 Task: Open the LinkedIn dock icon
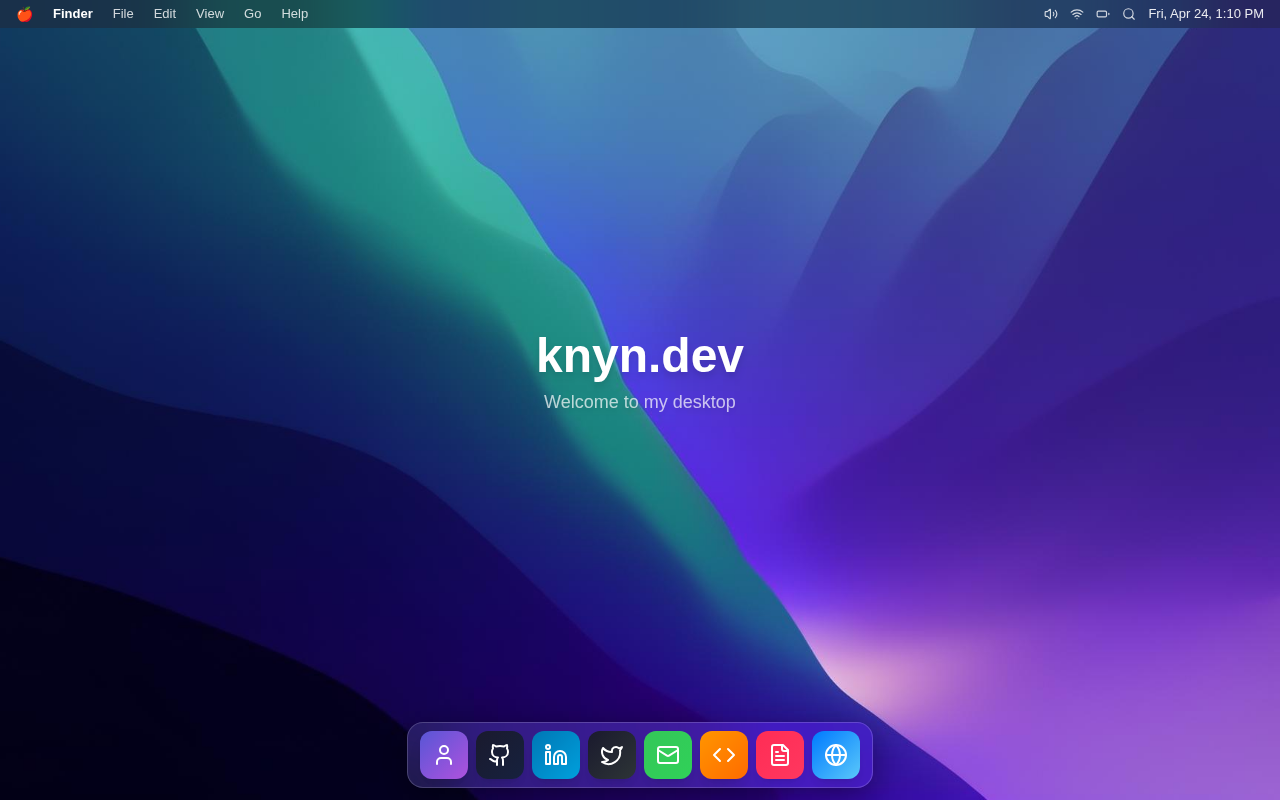[x=556, y=755]
